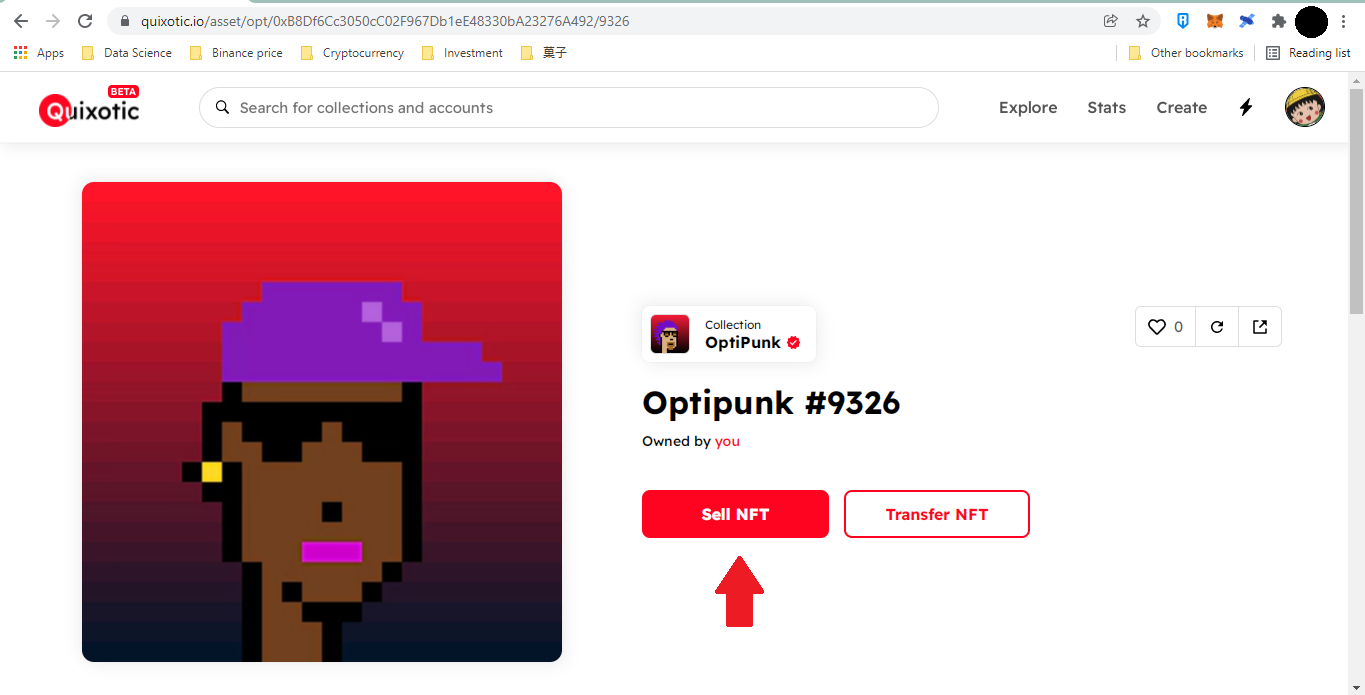Screen dimensions: 1365x695
Task: Open the MetaMask fox extension
Action: (x=1215, y=21)
